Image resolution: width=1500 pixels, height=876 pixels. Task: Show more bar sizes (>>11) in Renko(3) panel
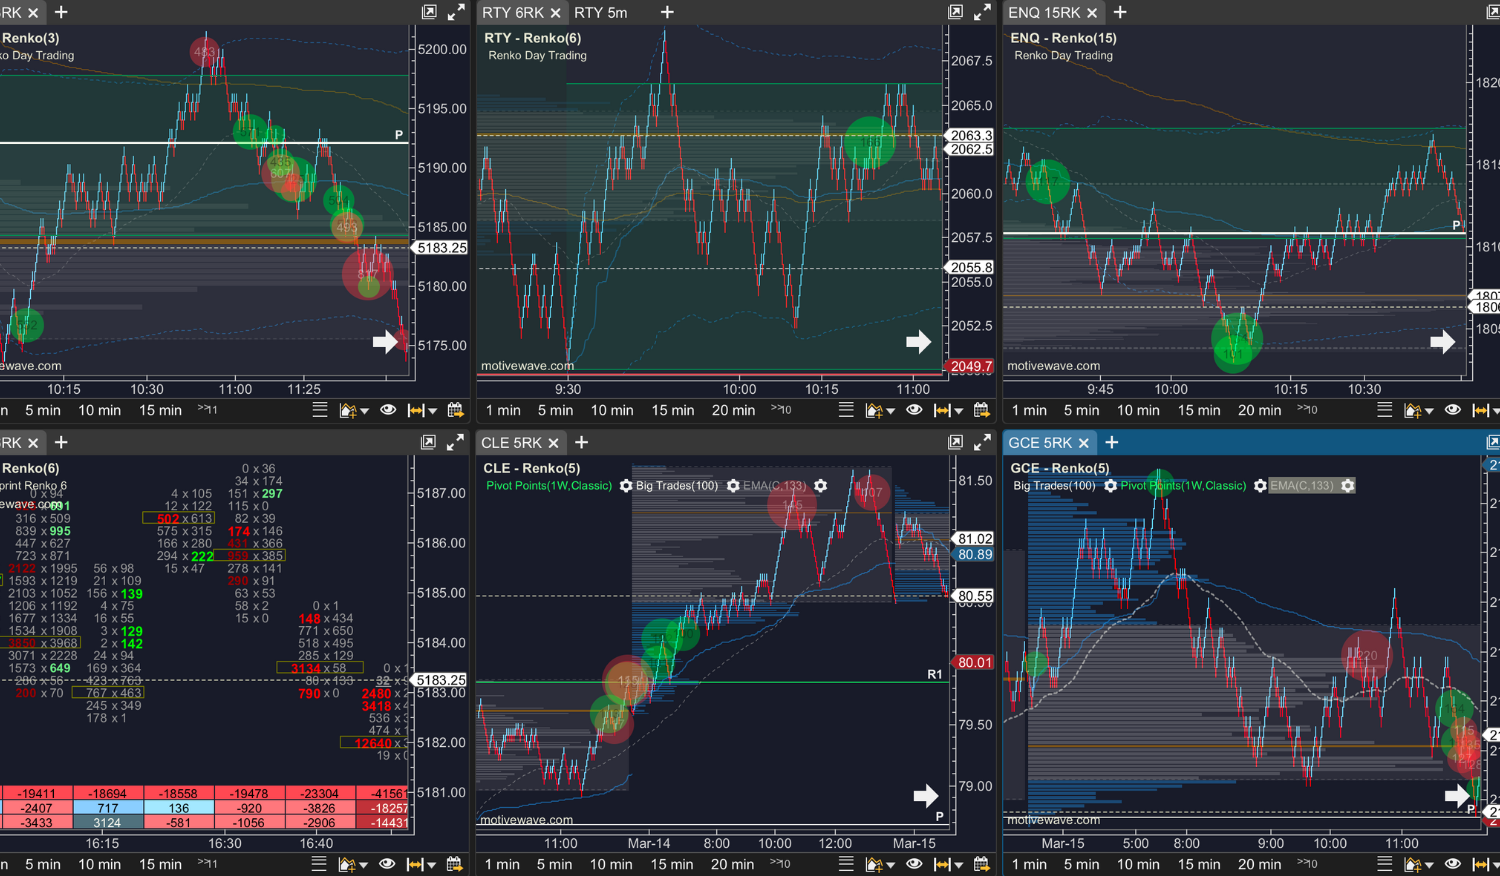pos(207,410)
